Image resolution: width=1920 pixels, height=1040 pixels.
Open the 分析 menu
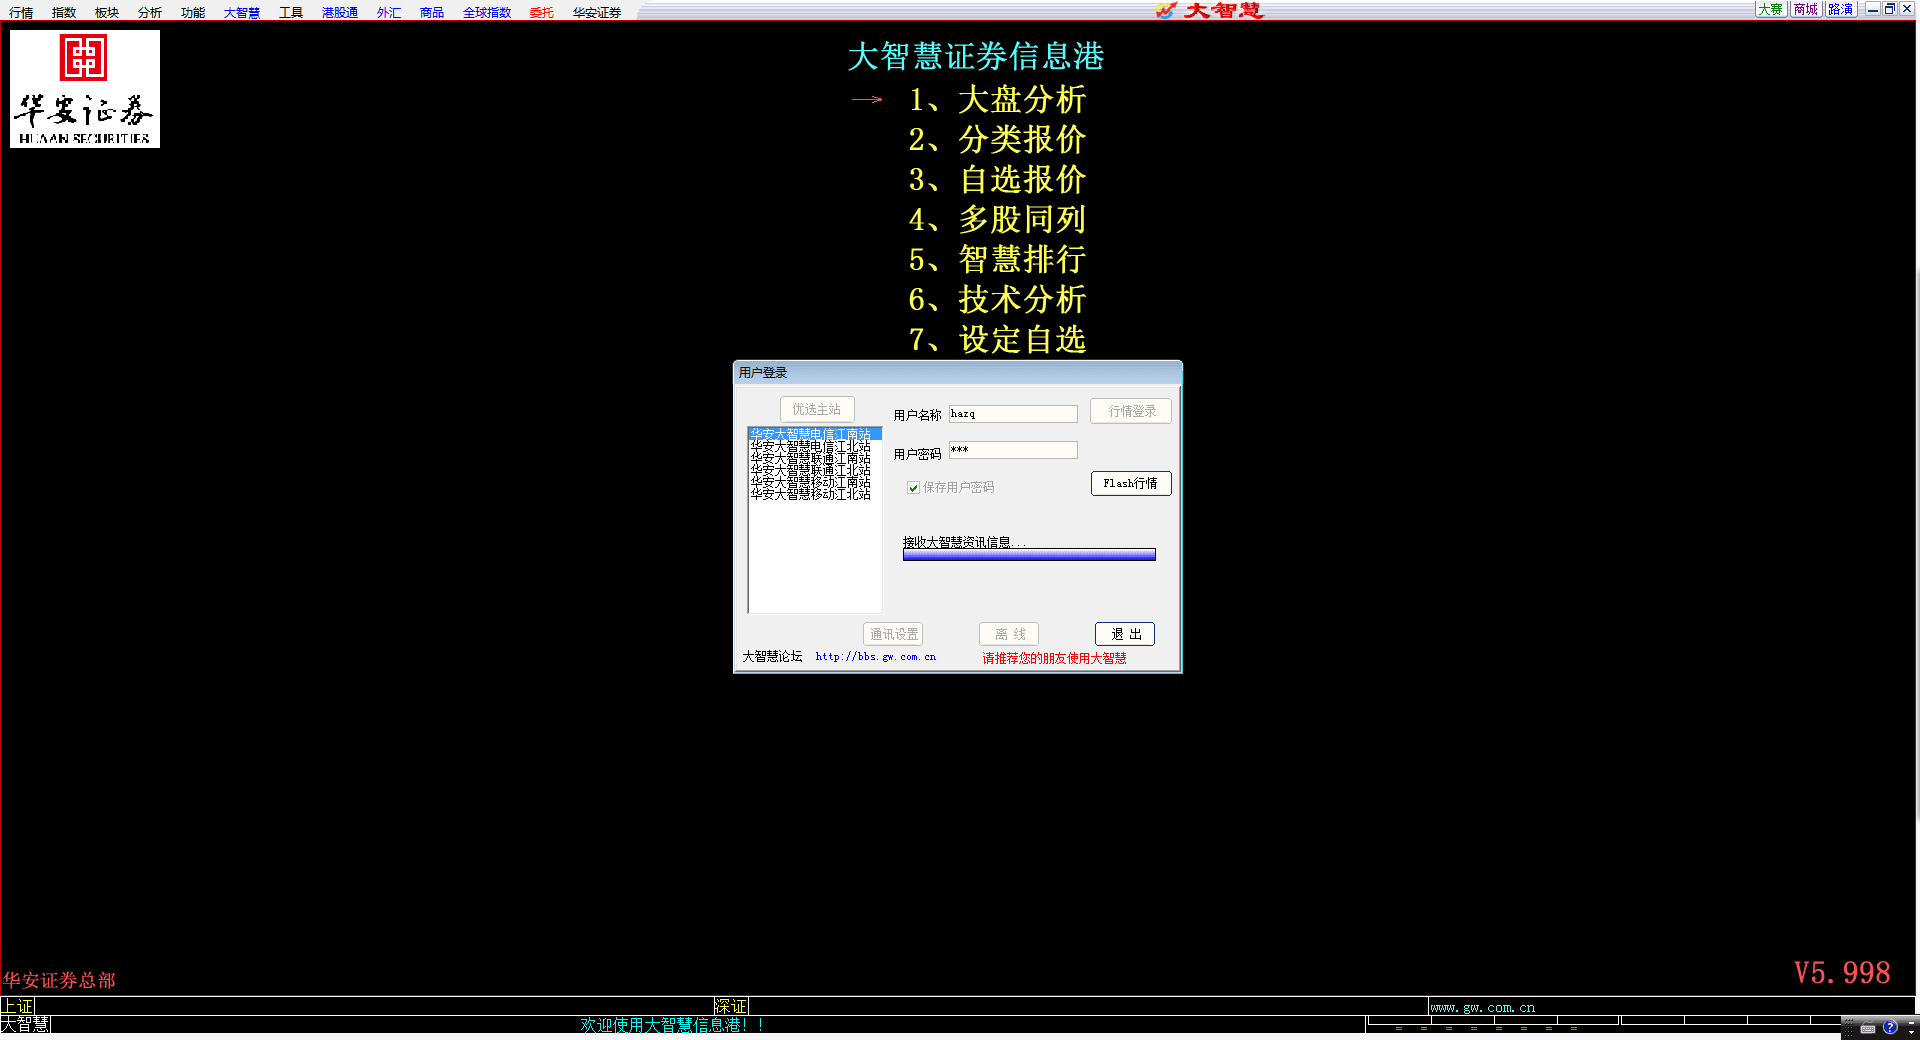[x=150, y=12]
